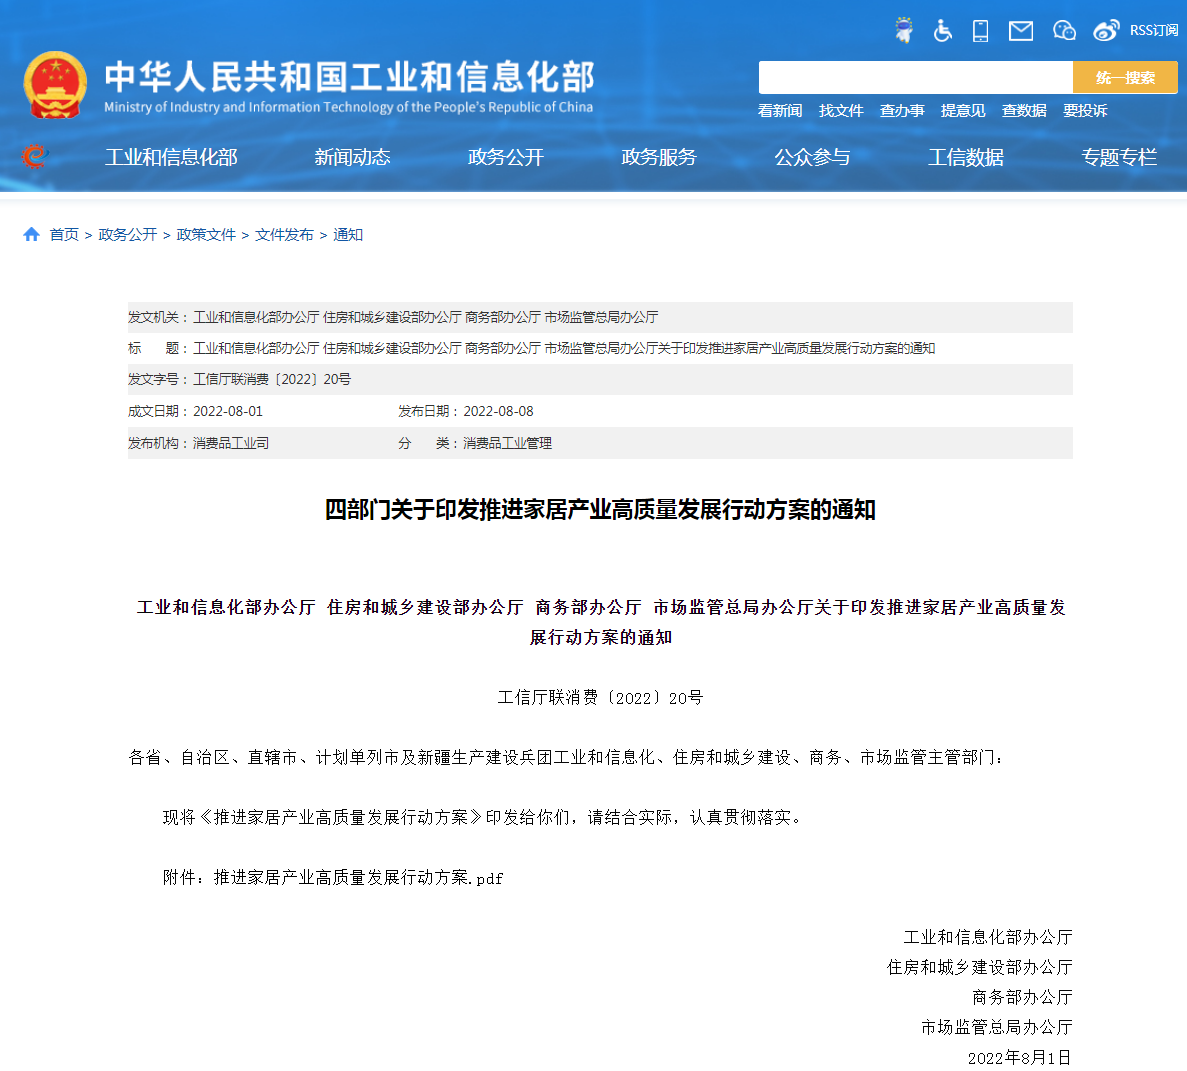Click the mobile phone version icon

point(980,31)
